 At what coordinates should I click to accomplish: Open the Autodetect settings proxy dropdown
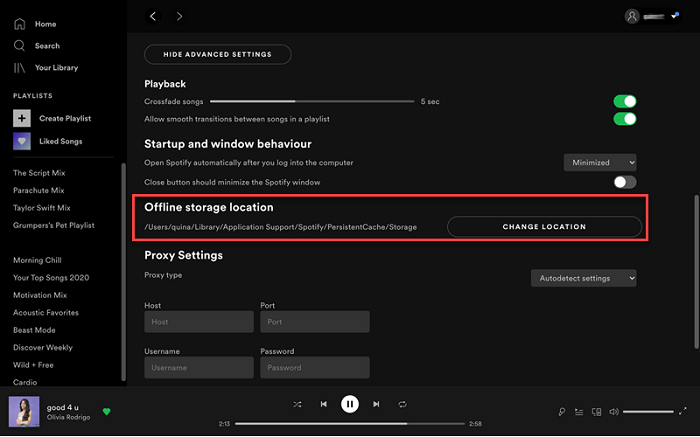(583, 278)
